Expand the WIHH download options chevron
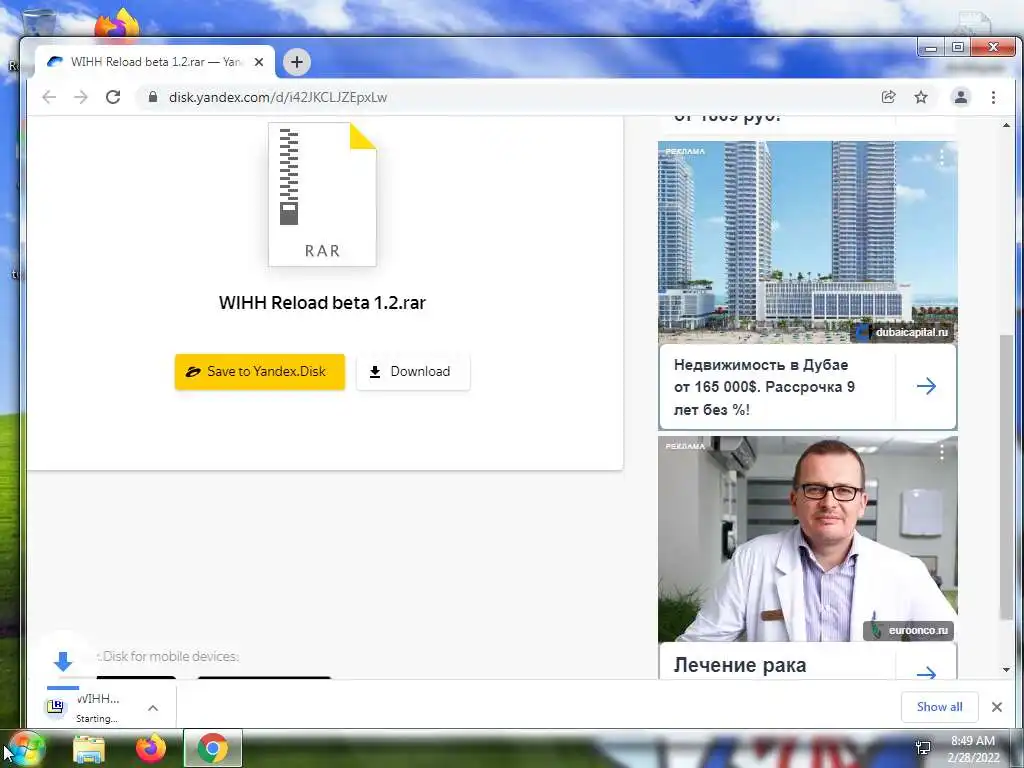 coord(153,708)
